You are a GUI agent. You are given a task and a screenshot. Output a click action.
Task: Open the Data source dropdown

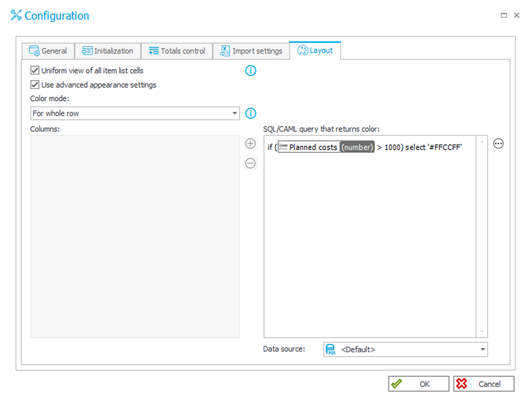point(405,349)
